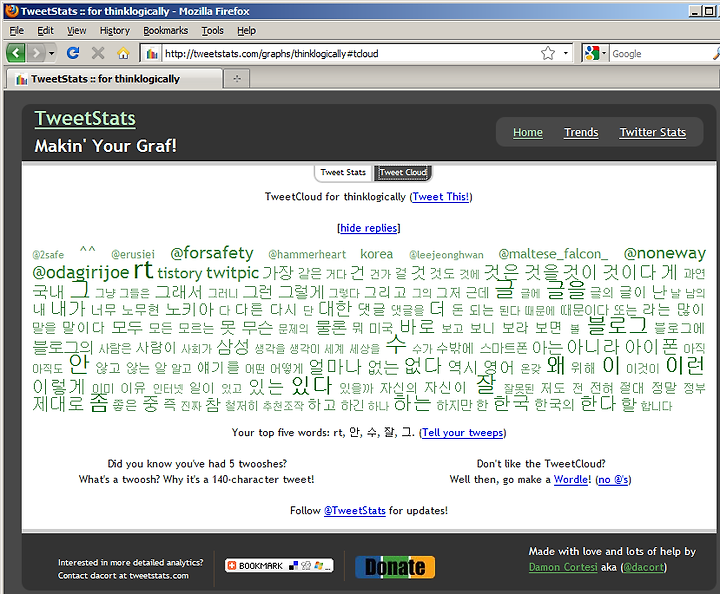Click 'korea' in the tweet cloud

377,254
